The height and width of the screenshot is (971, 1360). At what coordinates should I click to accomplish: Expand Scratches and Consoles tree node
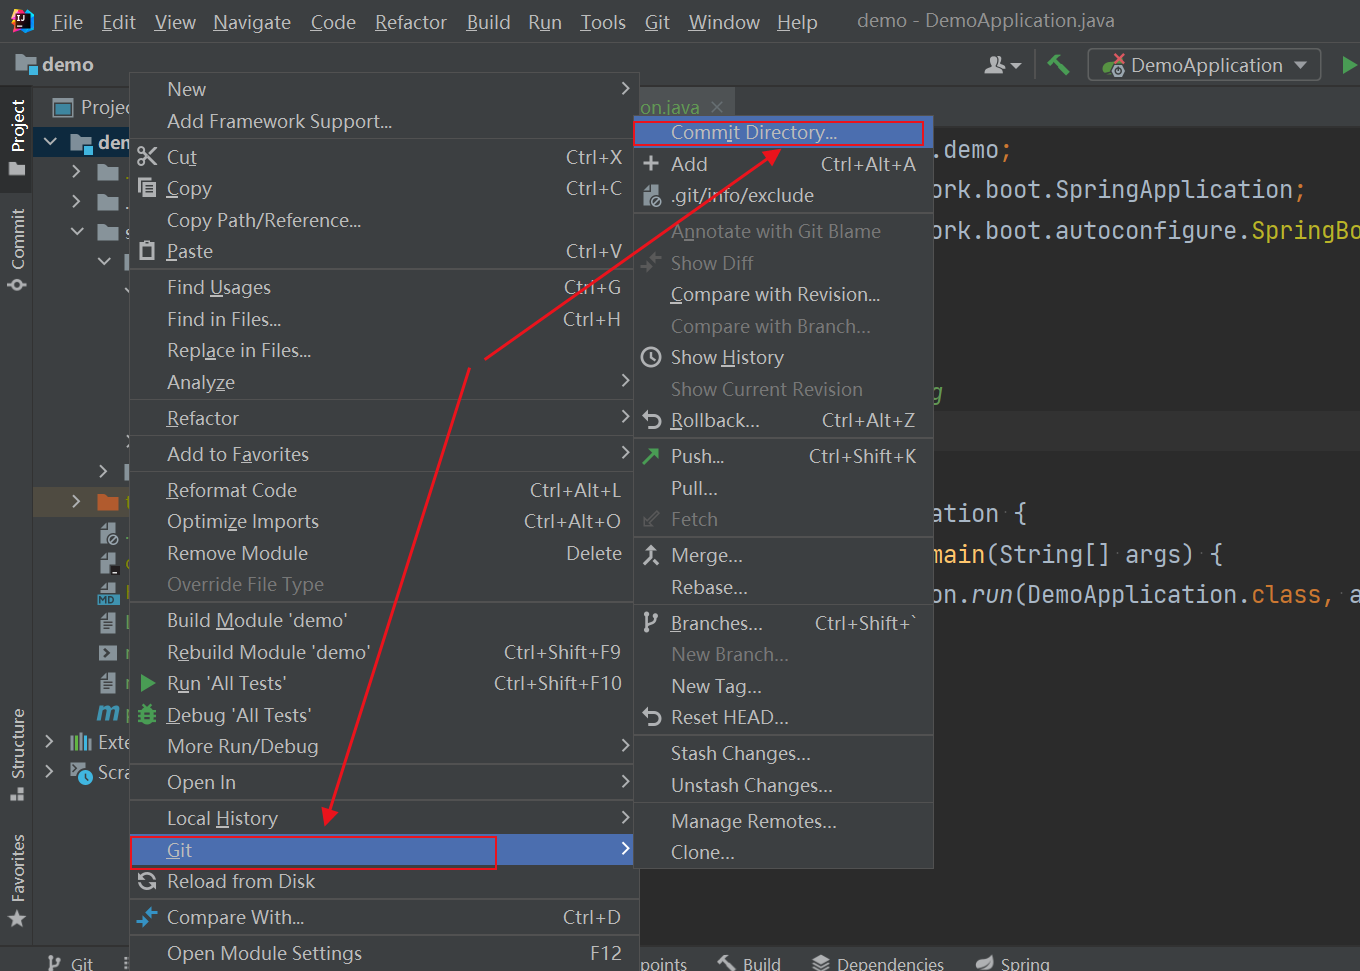click(49, 772)
